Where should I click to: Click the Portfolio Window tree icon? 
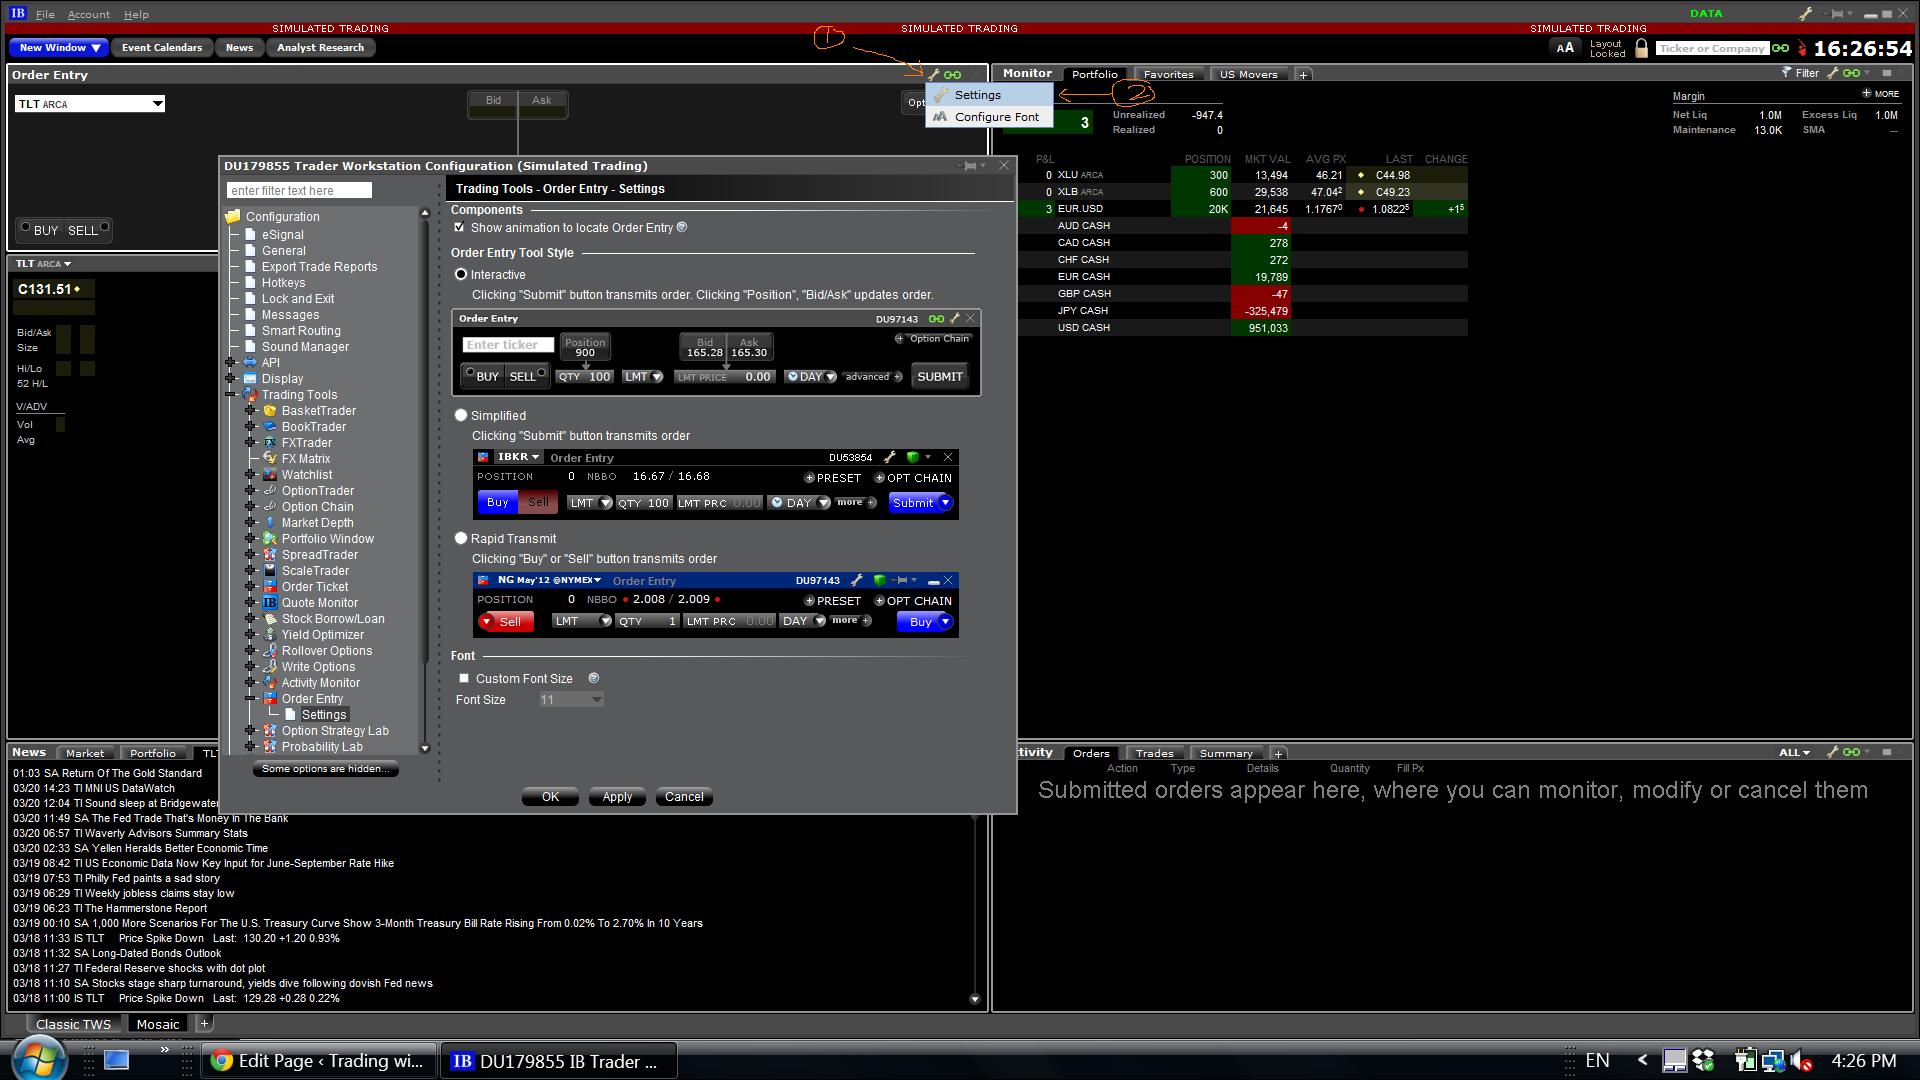point(269,539)
